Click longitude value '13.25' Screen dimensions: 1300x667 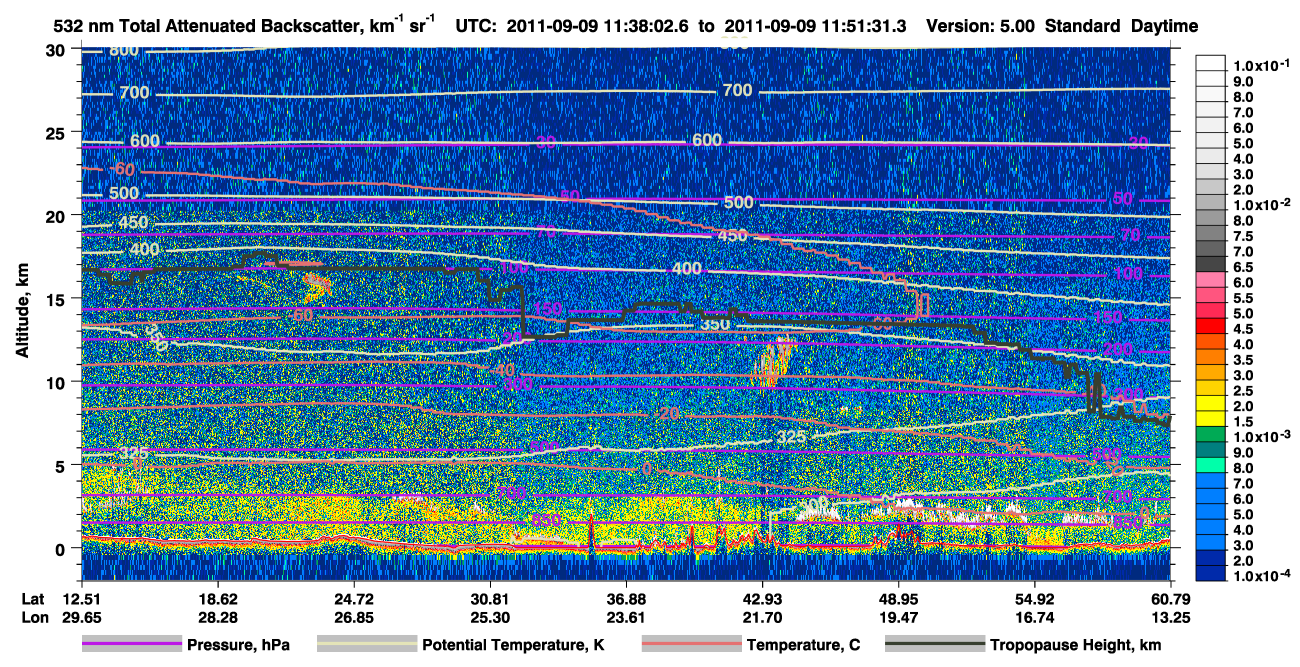(1171, 618)
